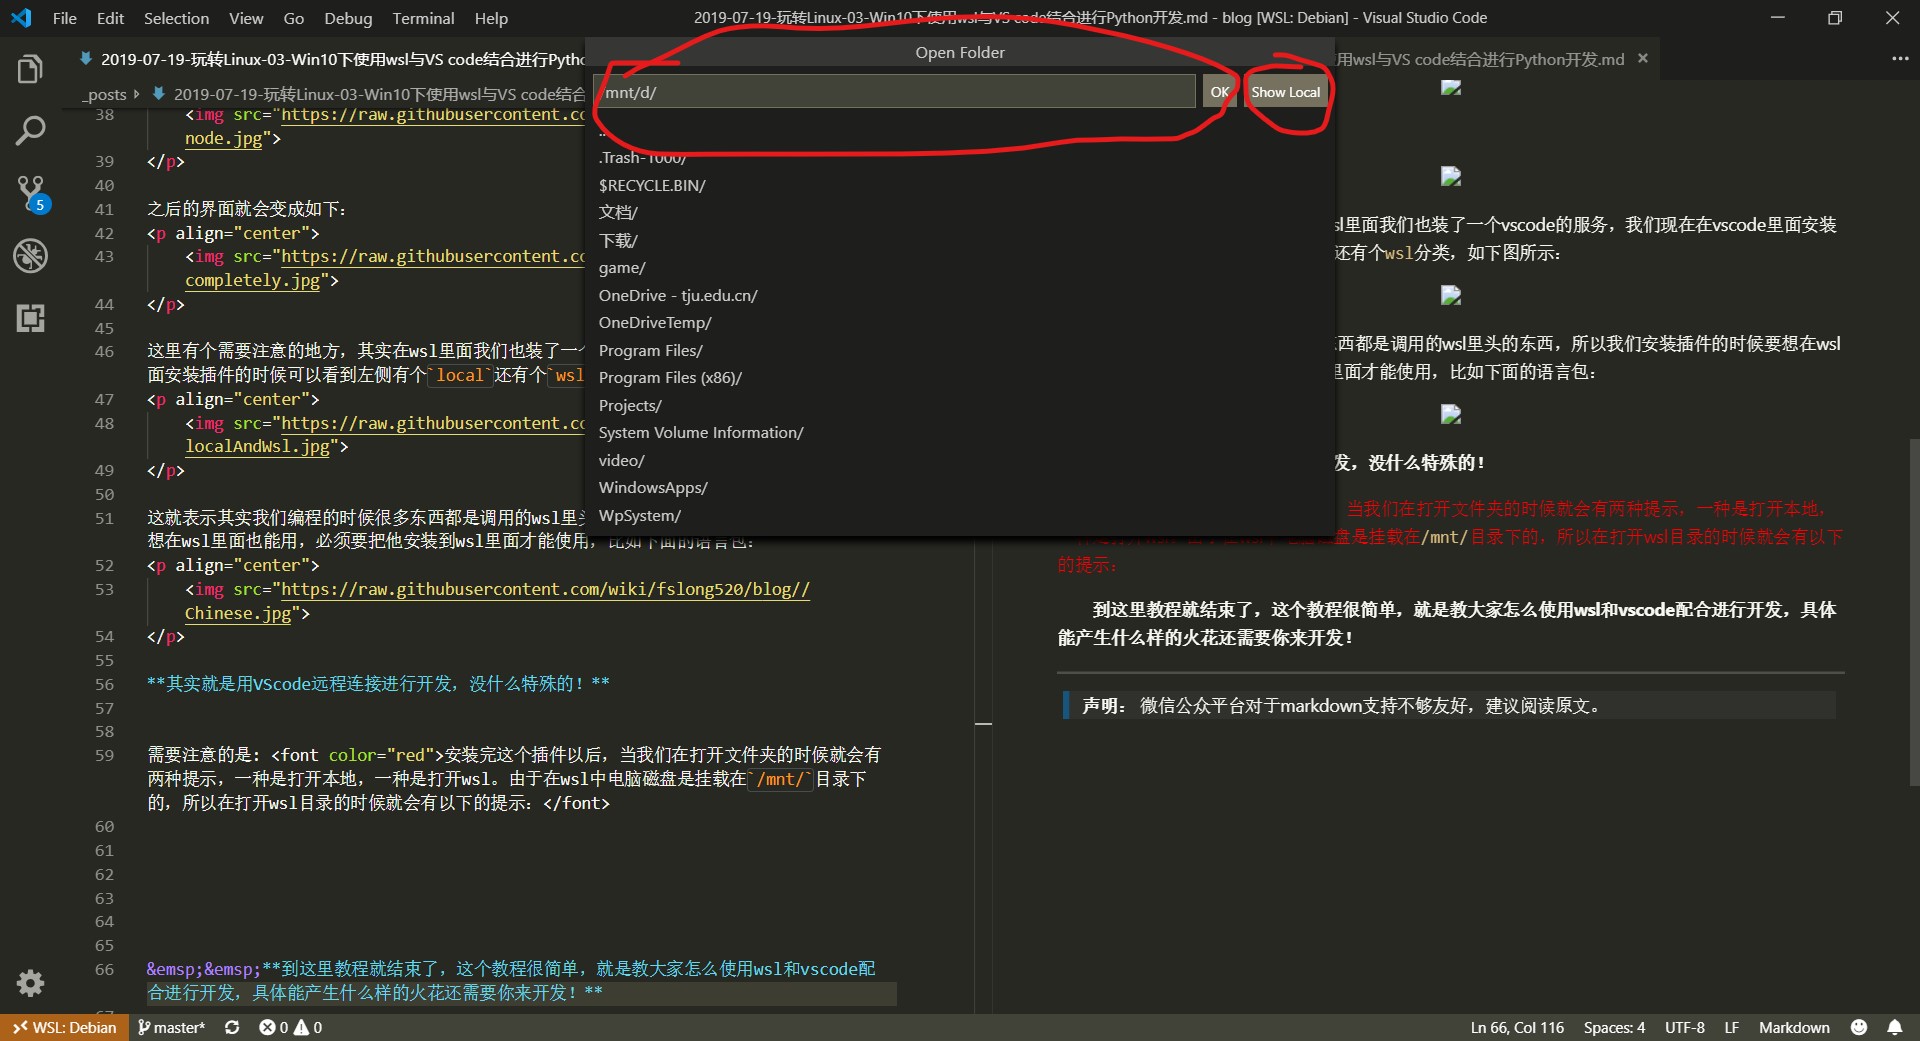Open the Debug menu
Image resolution: width=1920 pixels, height=1041 pixels.
(348, 18)
